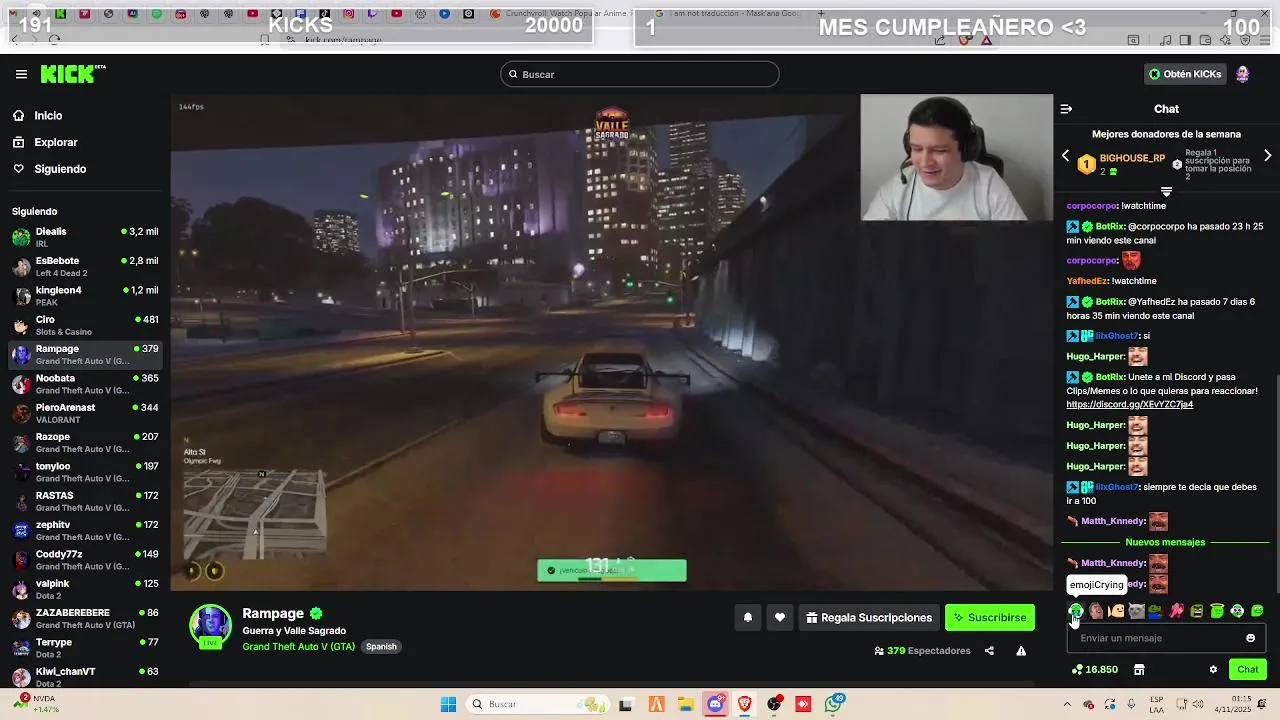This screenshot has height=720, width=1280.
Task: Go to Kick home via the logo
Action: point(72,74)
